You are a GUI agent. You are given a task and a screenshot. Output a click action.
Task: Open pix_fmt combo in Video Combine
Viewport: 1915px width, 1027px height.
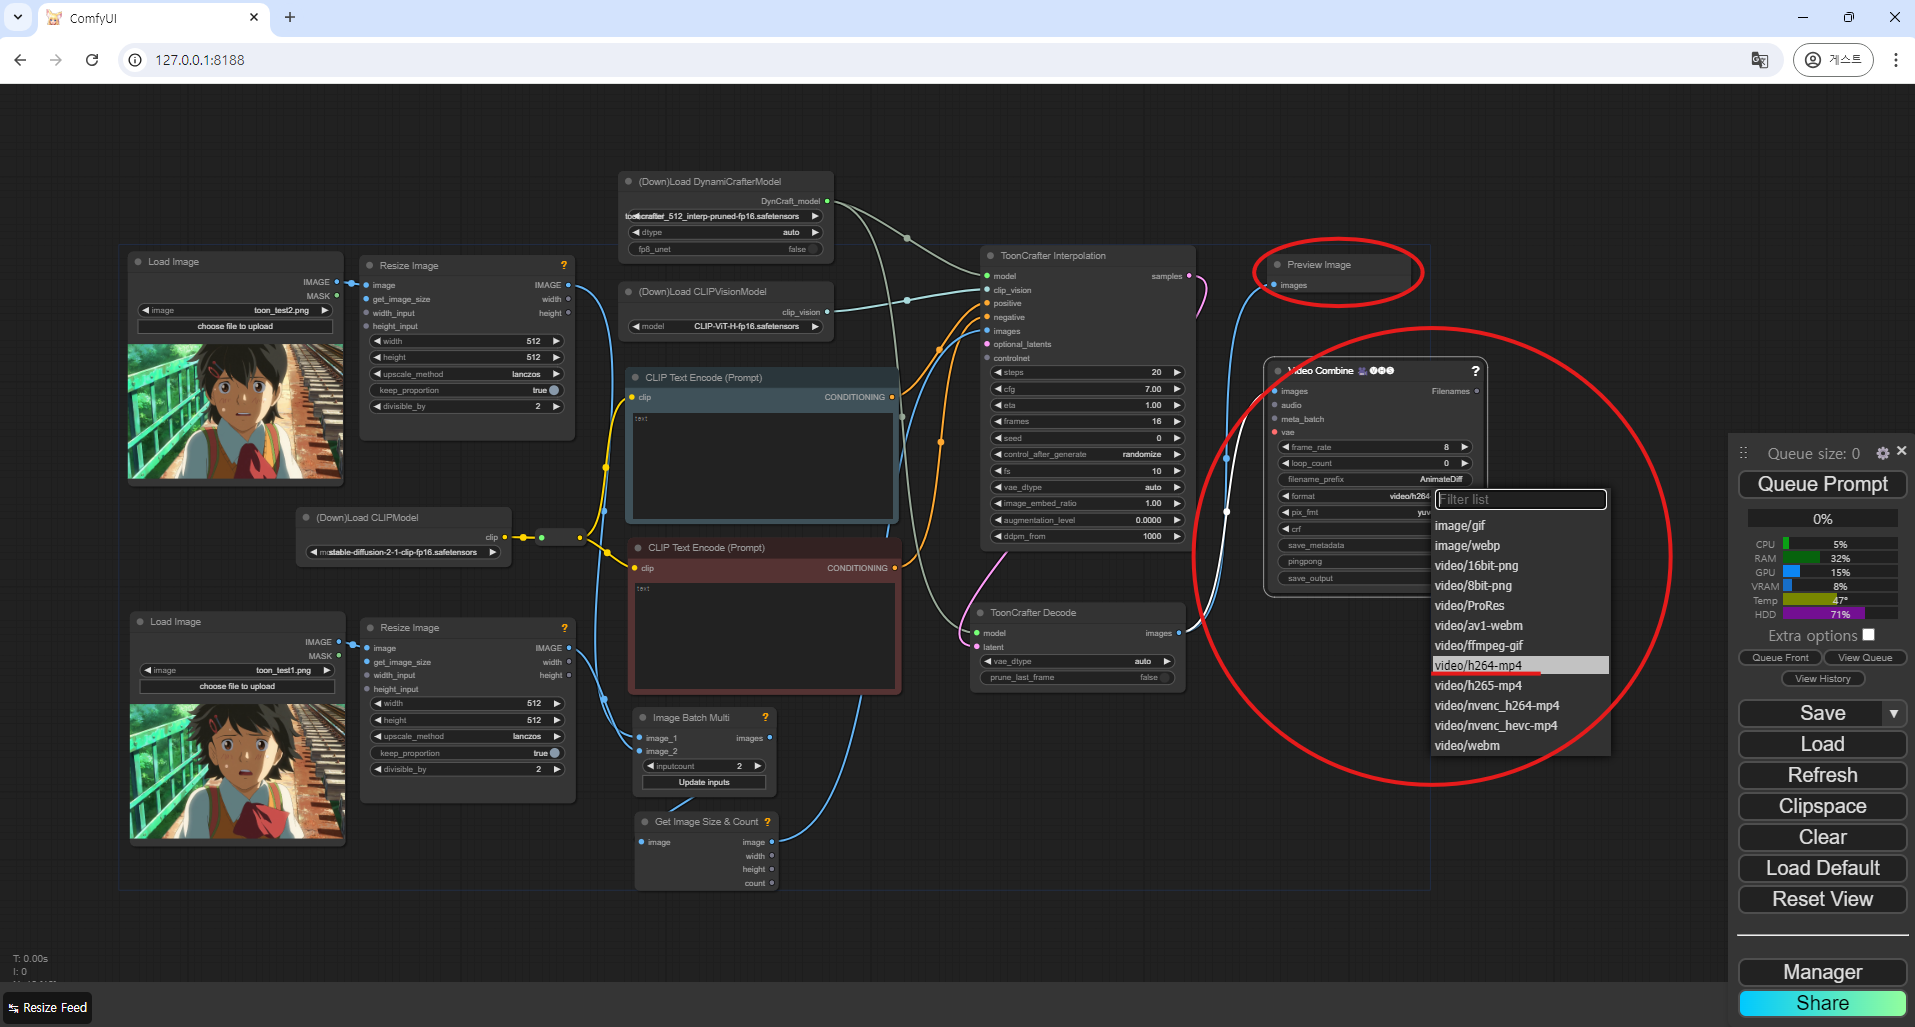point(1355,512)
